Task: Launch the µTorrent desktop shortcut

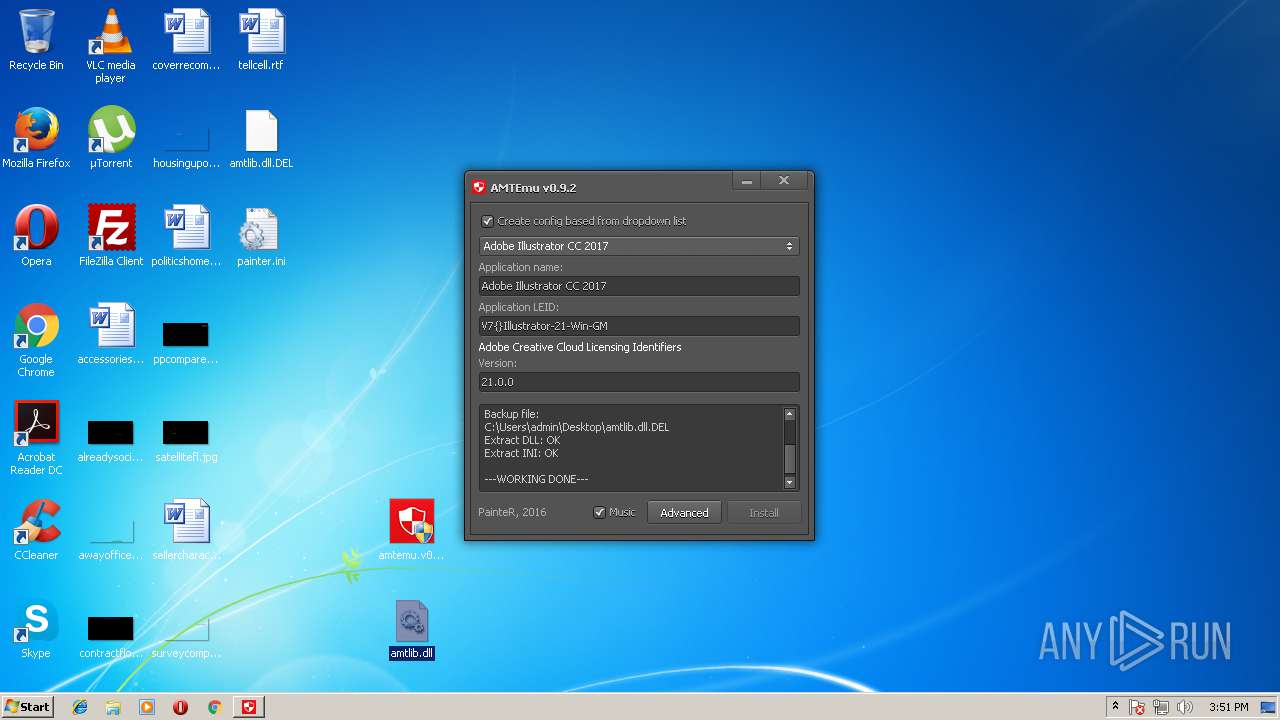Action: pyautogui.click(x=110, y=138)
